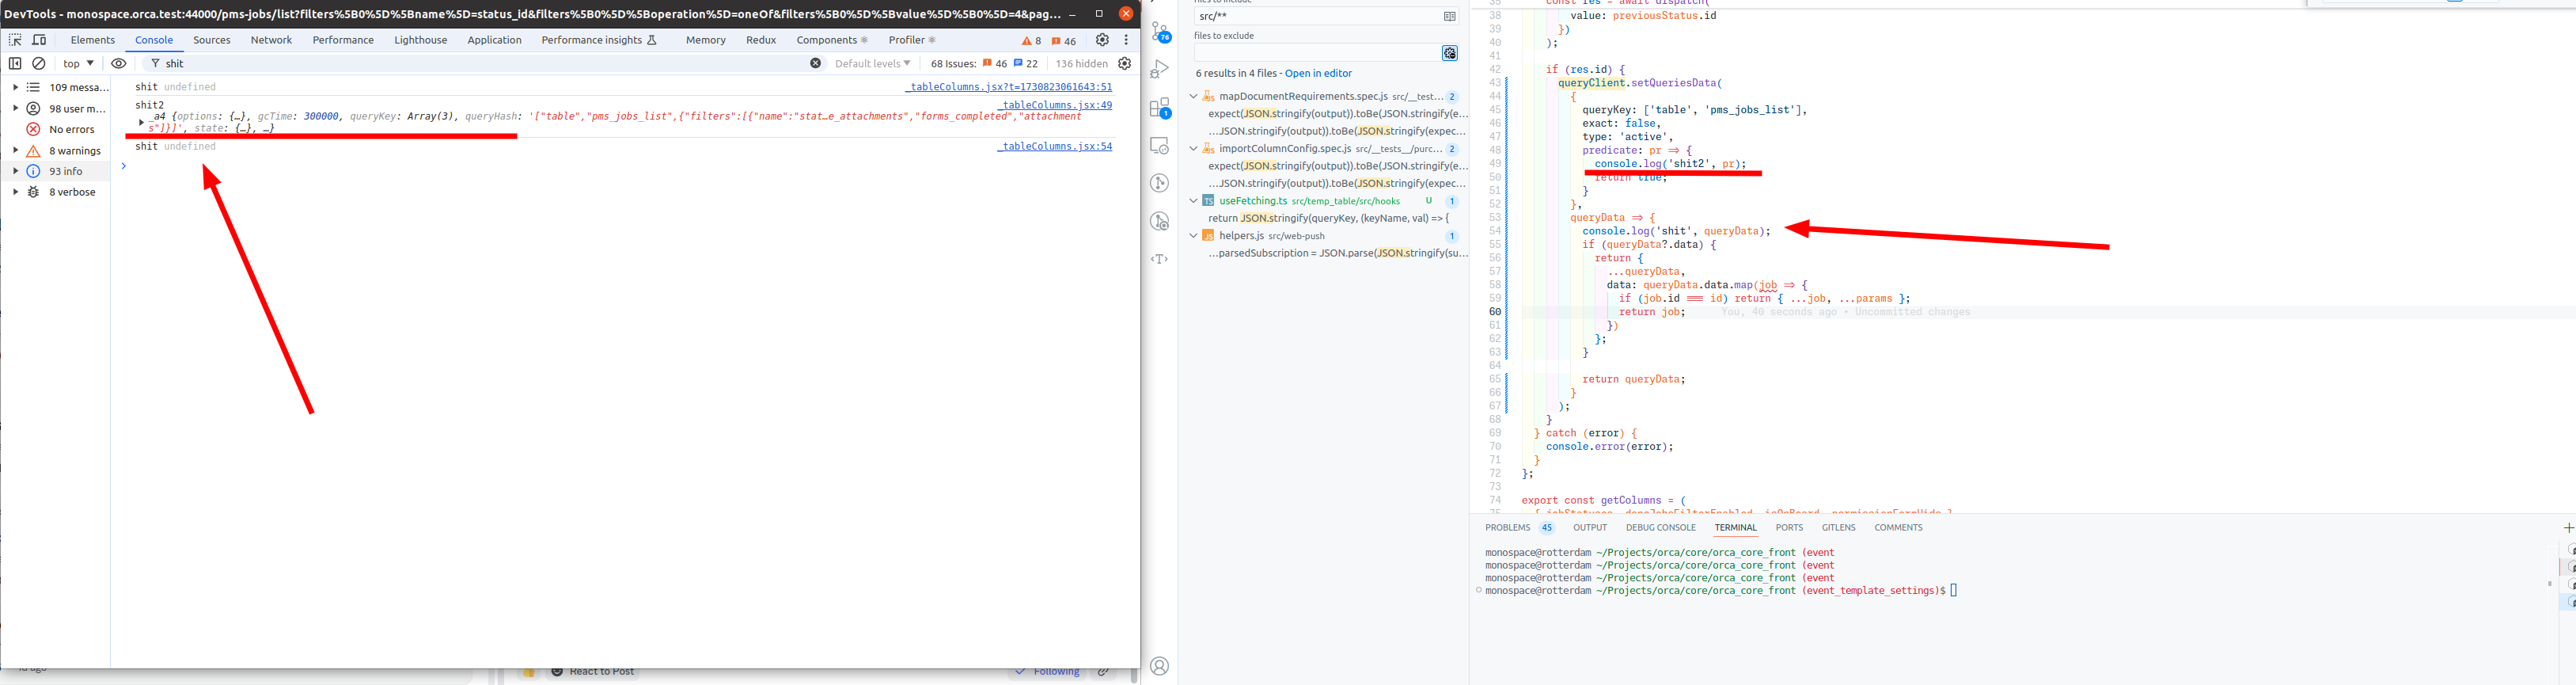Open the Performance insights tab
The width and height of the screenshot is (2576, 685).
tap(599, 40)
